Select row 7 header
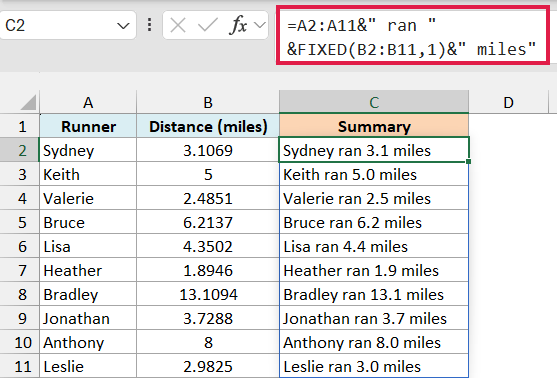This screenshot has height=378, width=557. pyautogui.click(x=20, y=270)
